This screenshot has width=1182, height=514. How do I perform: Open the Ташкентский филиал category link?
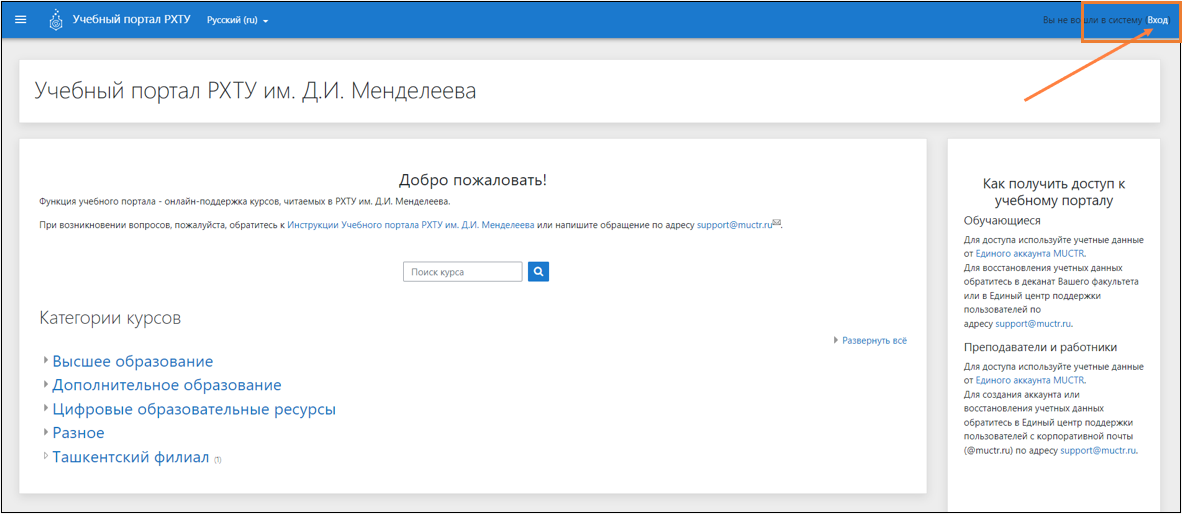point(130,457)
